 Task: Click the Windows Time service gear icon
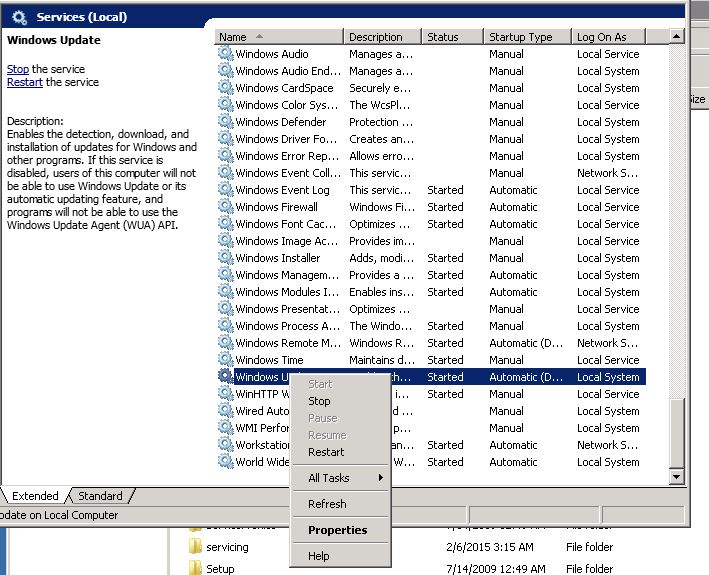click(225, 359)
